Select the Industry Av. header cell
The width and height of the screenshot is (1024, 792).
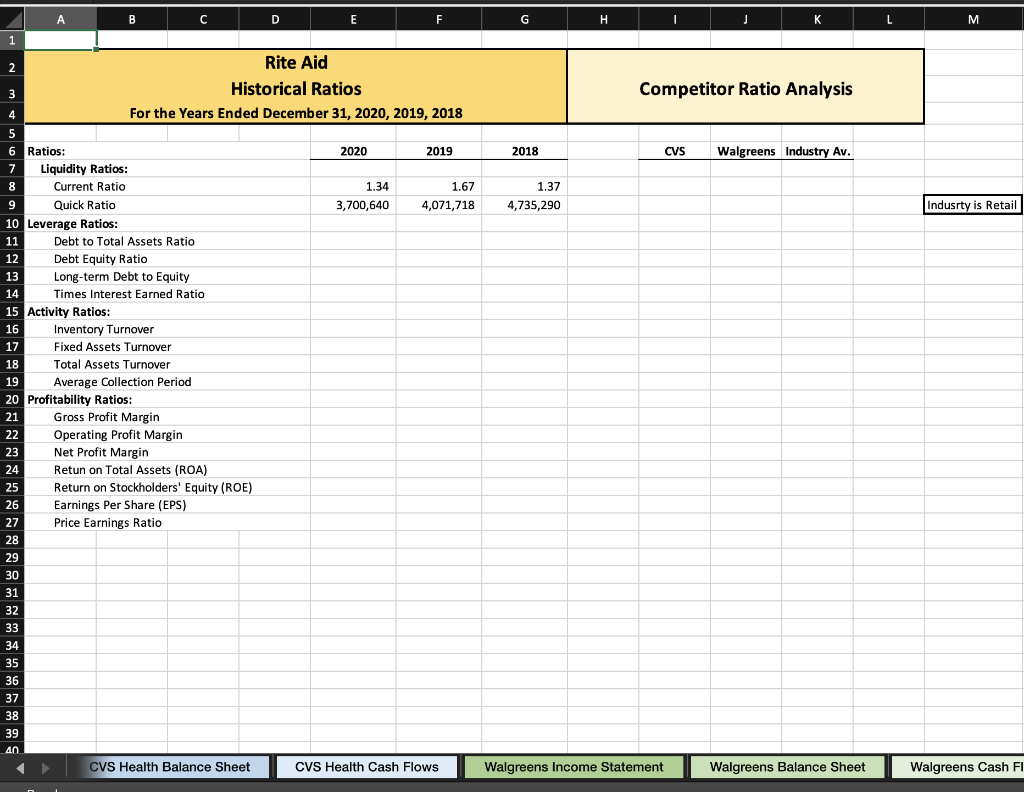coord(820,150)
